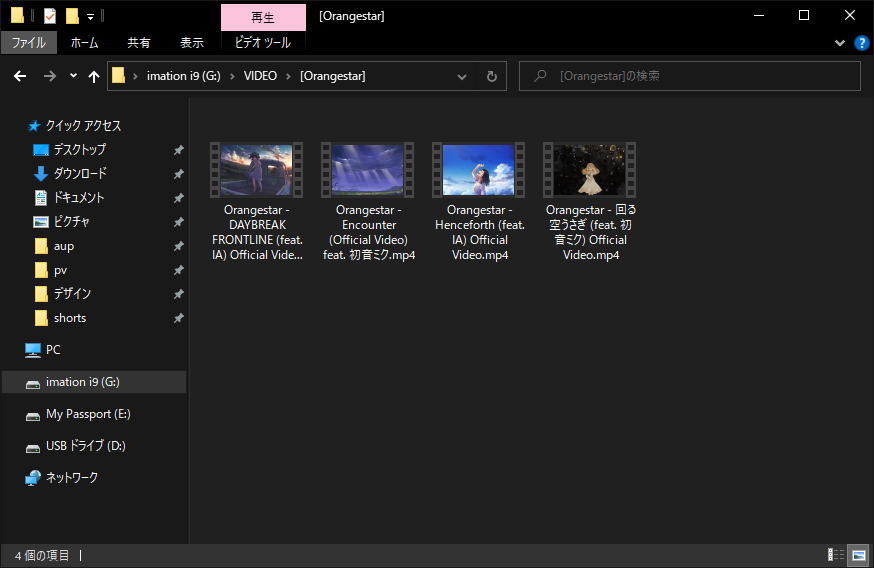Open recent locations dropdown arrow
This screenshot has height=568, width=874.
point(73,76)
